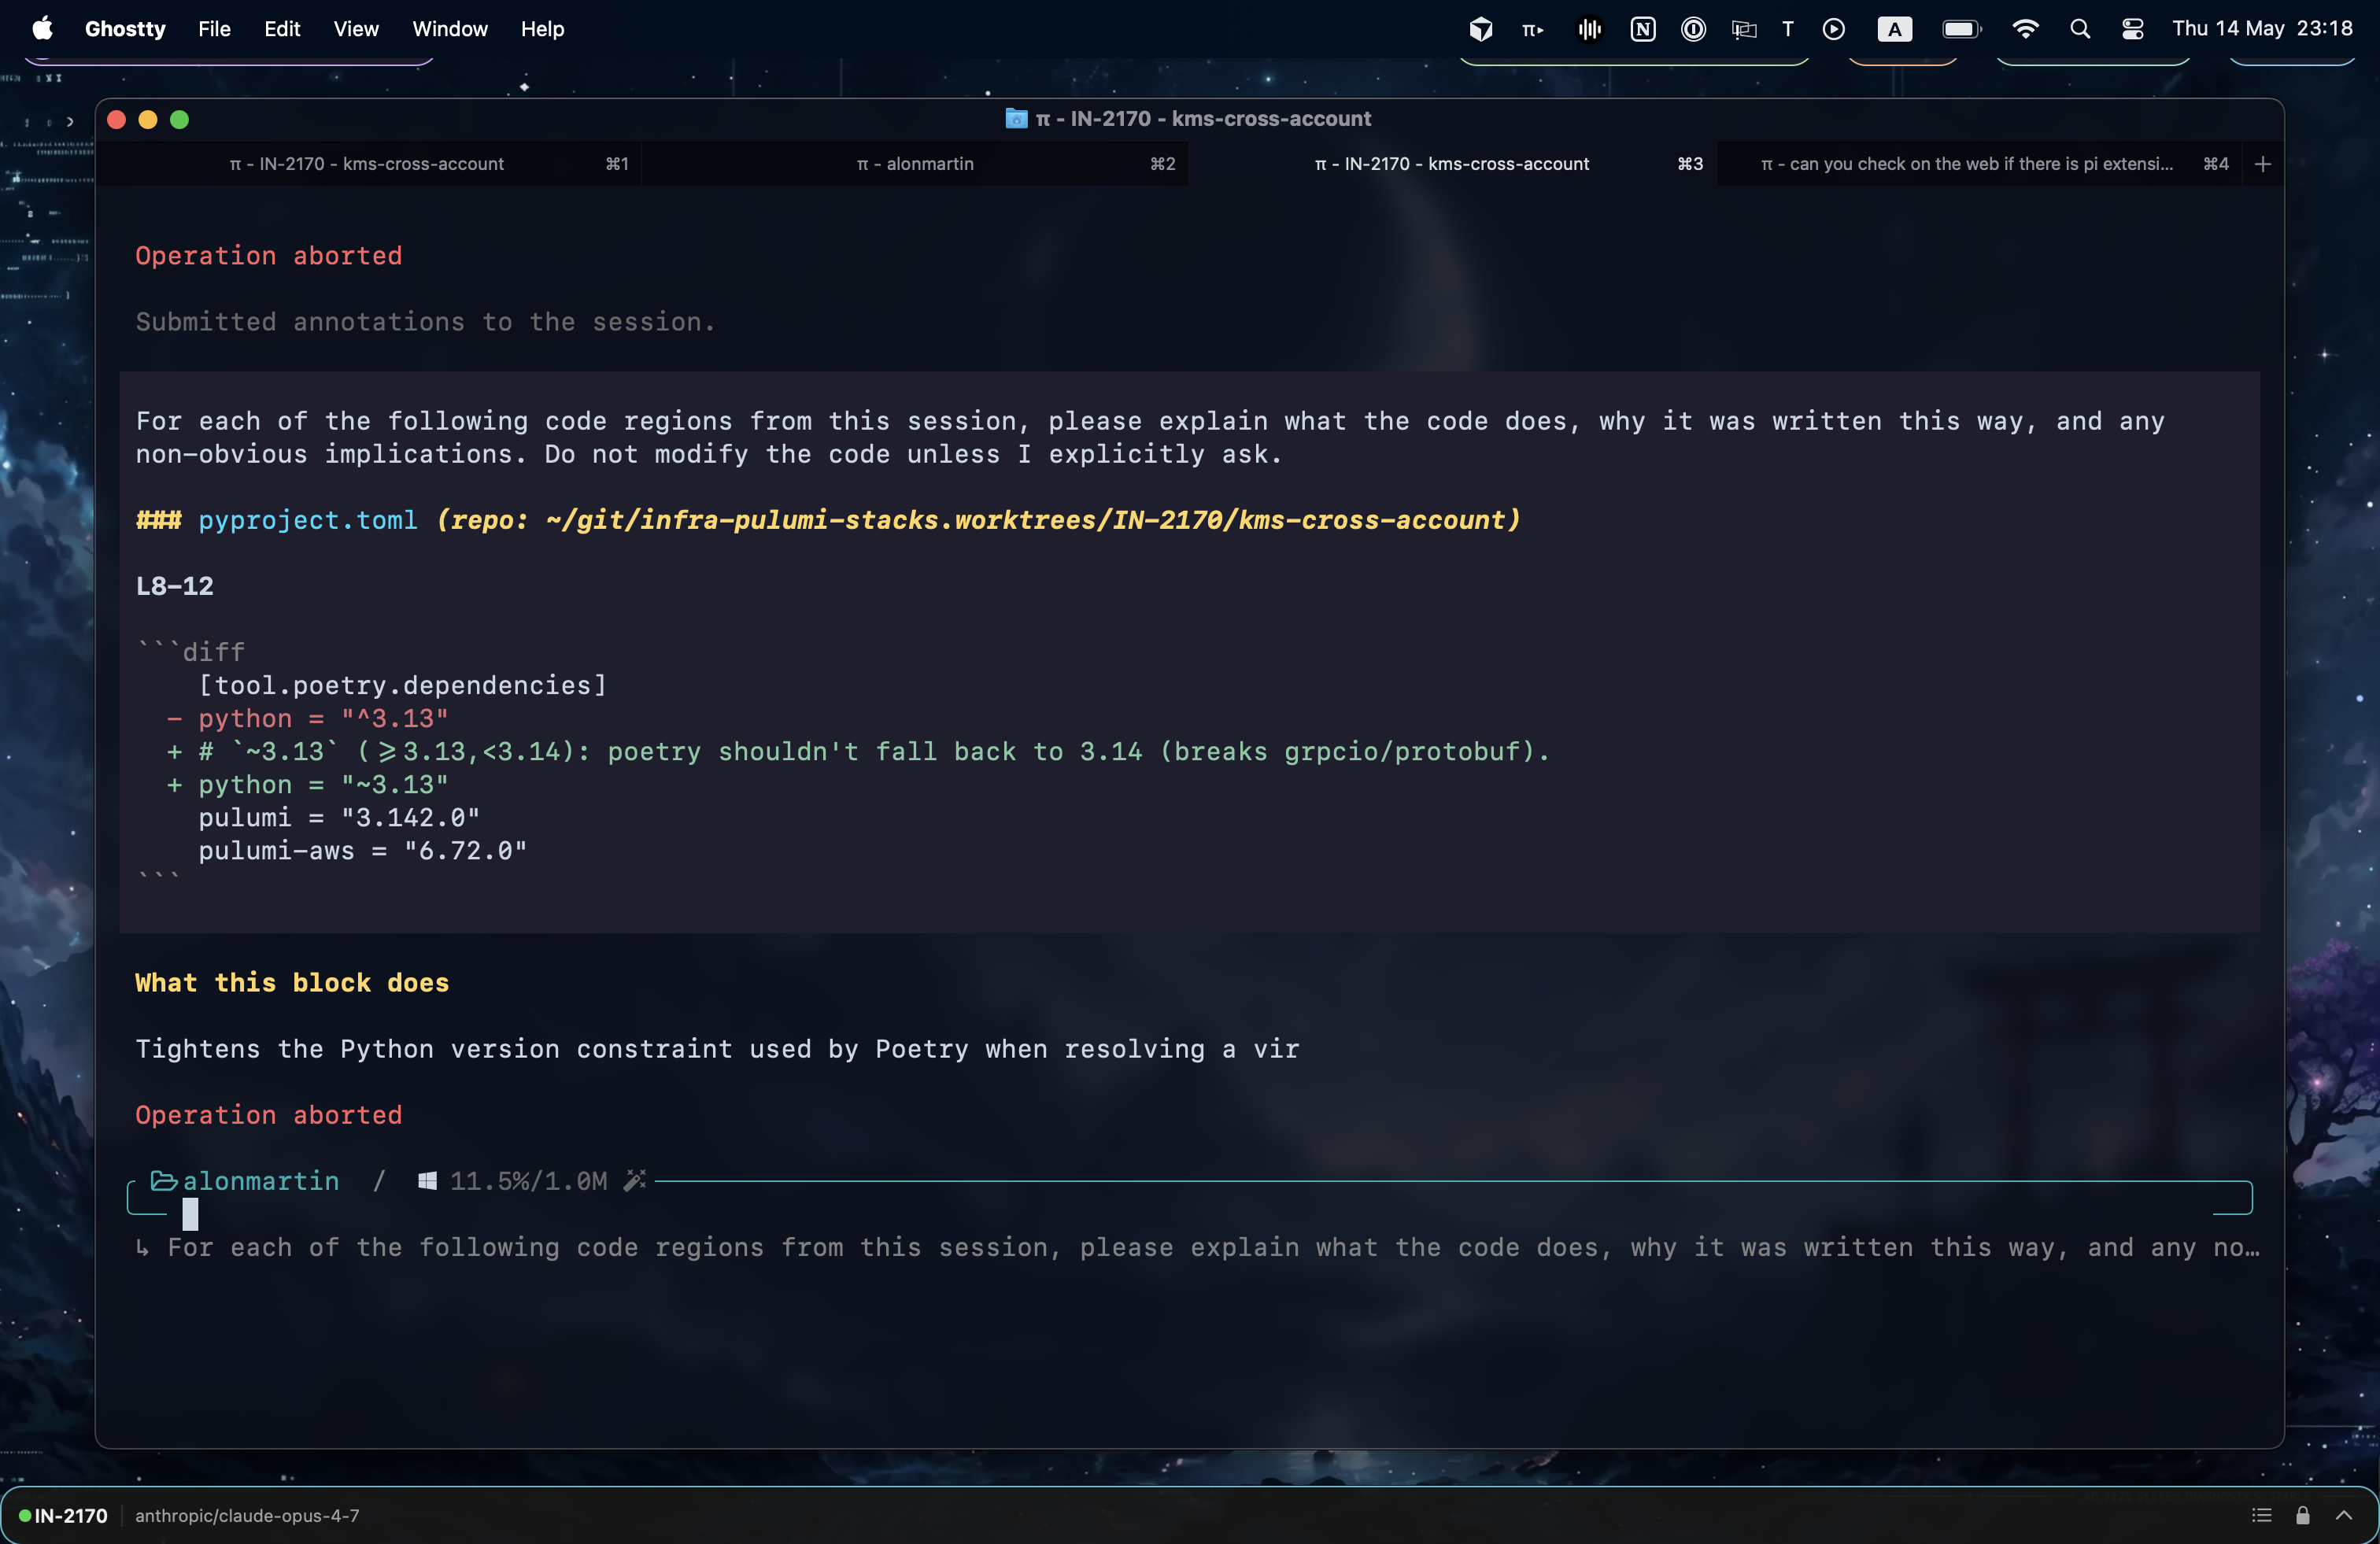Click the list icon in the bottom bar
Image resolution: width=2380 pixels, height=1544 pixels.
pyautogui.click(x=2262, y=1515)
